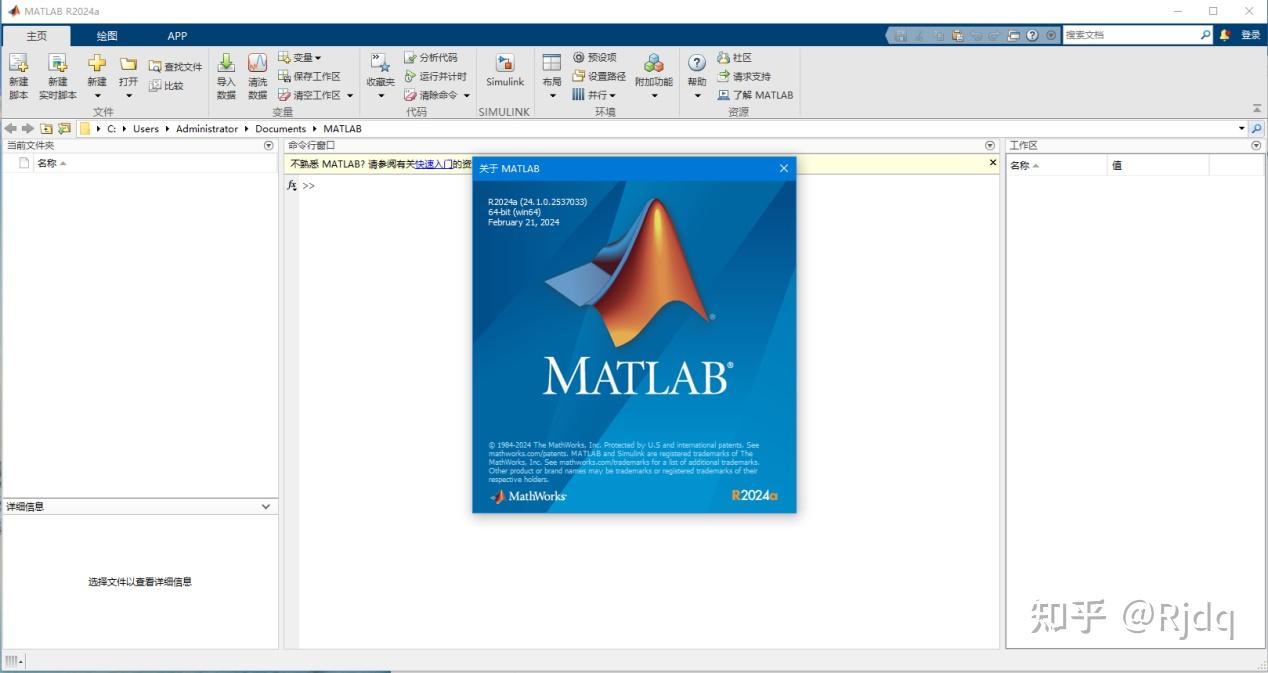The image size is (1268, 673).
Task: Close the 关于 MATLAB dialog
Action: pos(784,168)
